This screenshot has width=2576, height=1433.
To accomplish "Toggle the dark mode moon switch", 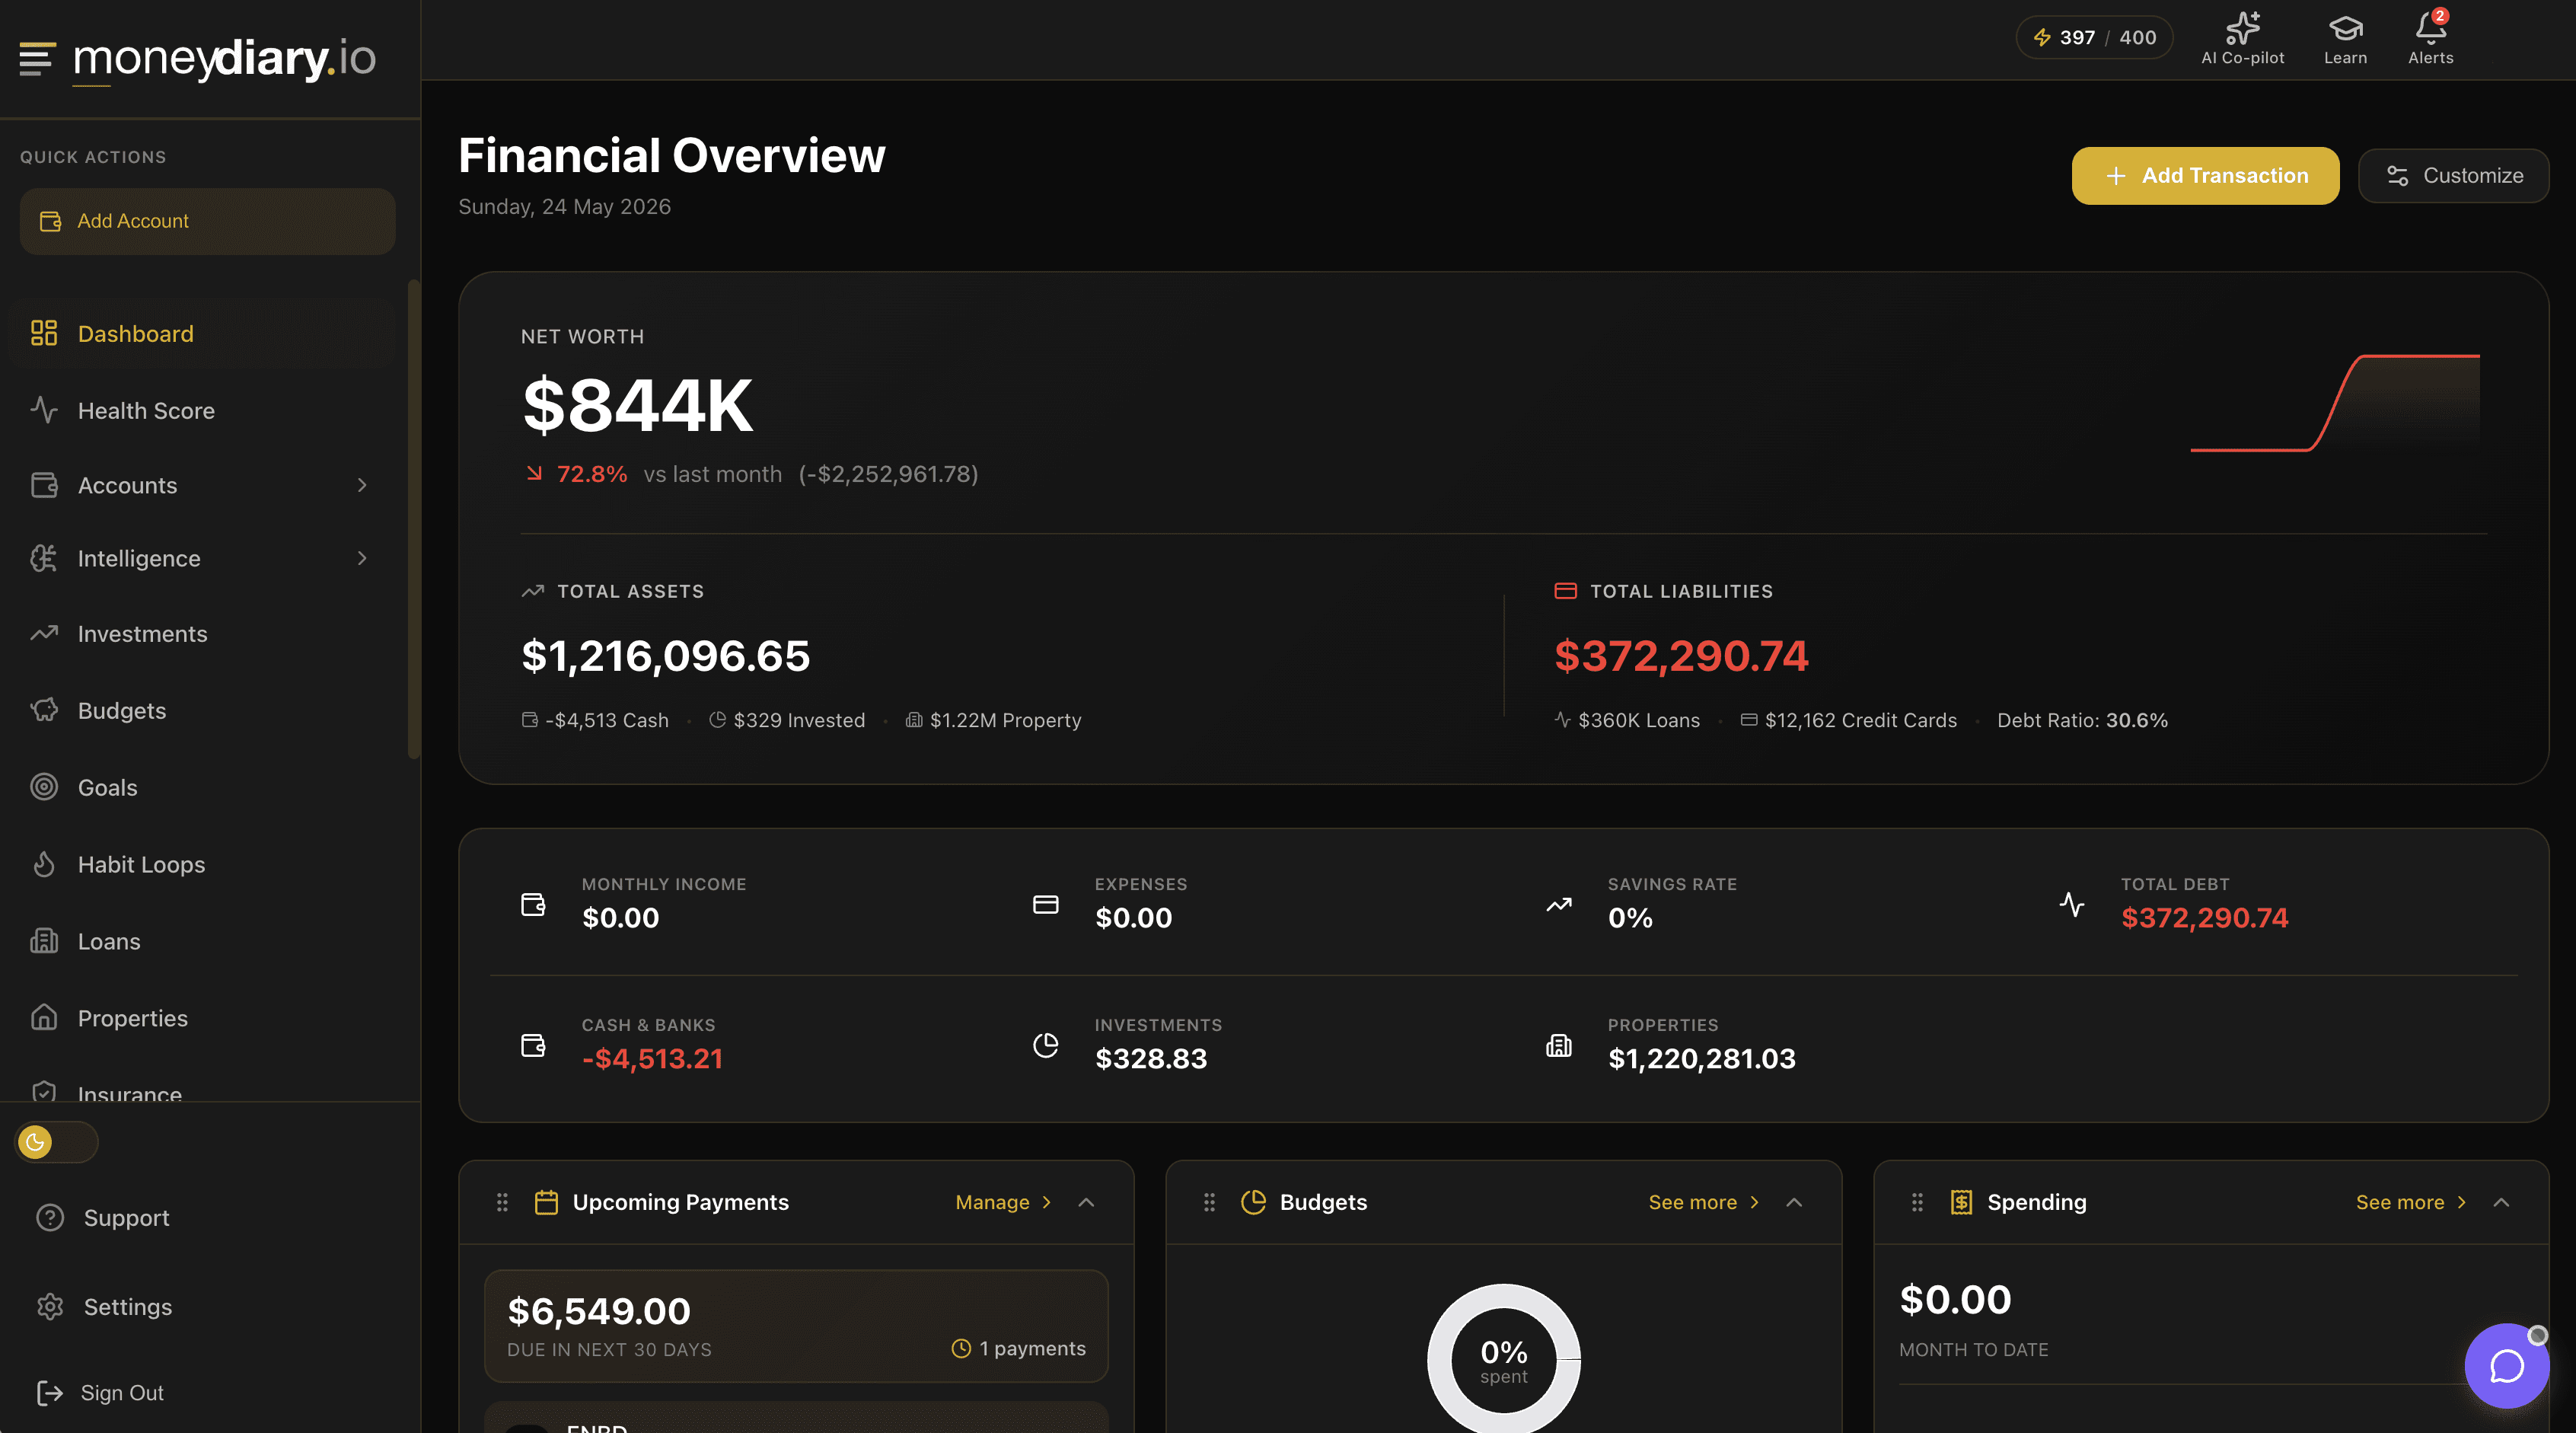I will click(56, 1142).
